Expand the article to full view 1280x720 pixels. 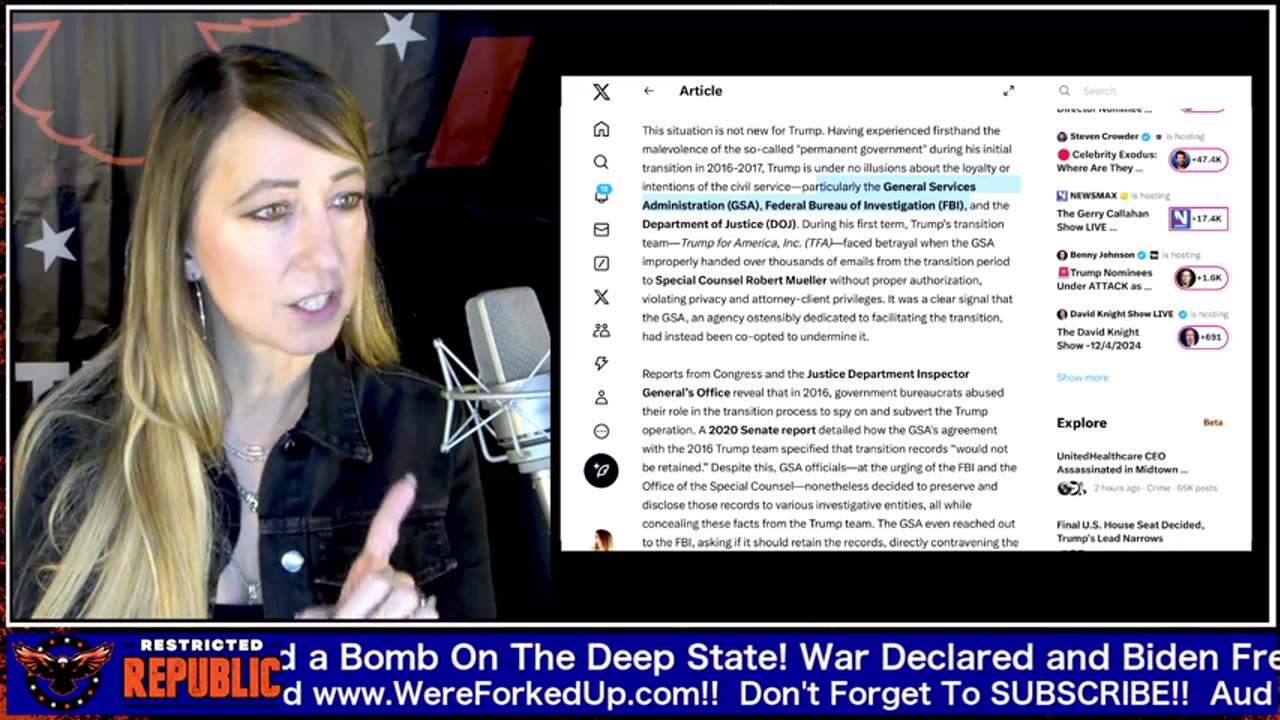click(x=1008, y=91)
